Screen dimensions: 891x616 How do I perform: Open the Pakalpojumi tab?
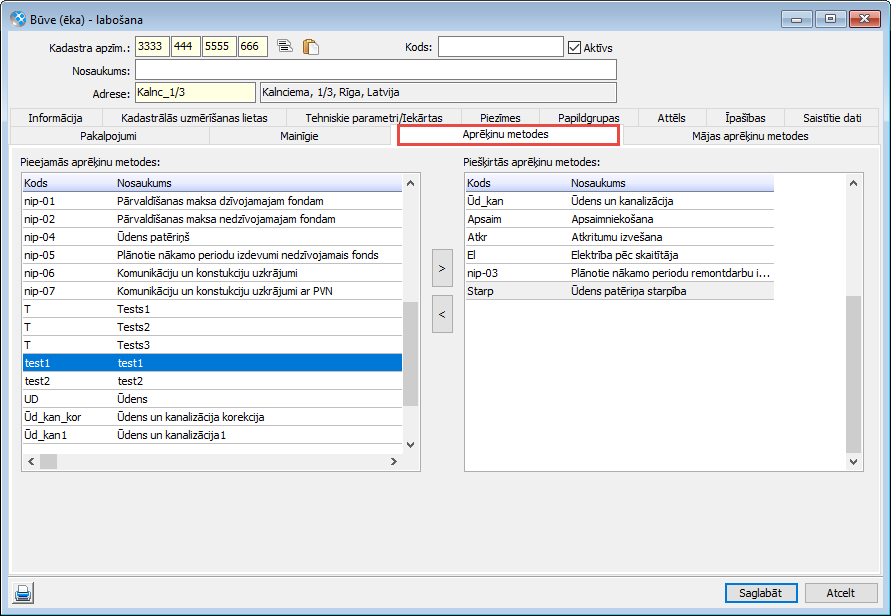click(108, 136)
